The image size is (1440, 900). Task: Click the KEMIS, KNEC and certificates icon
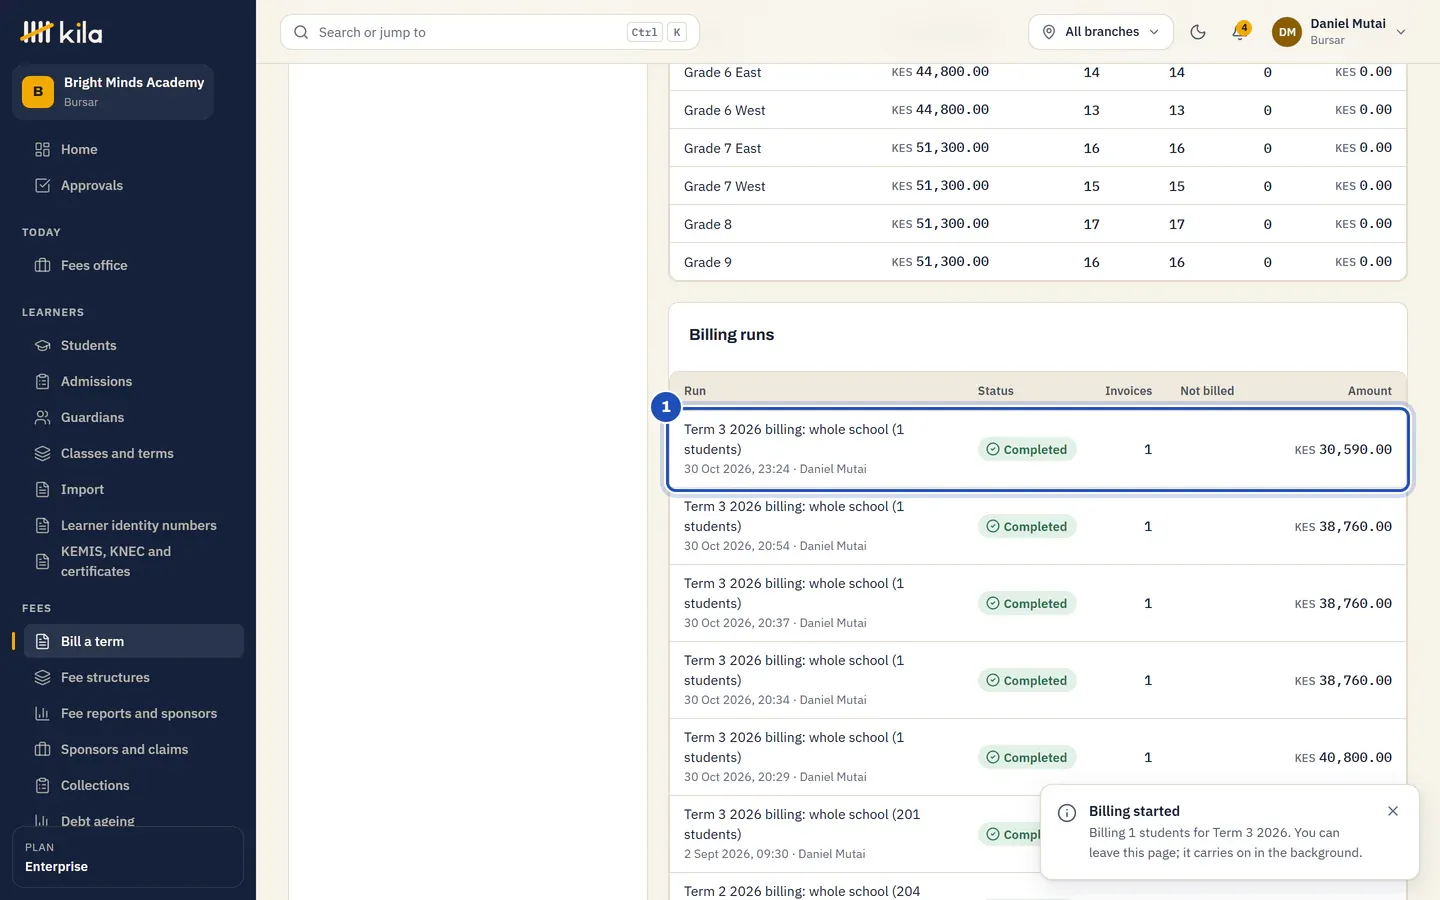point(42,561)
